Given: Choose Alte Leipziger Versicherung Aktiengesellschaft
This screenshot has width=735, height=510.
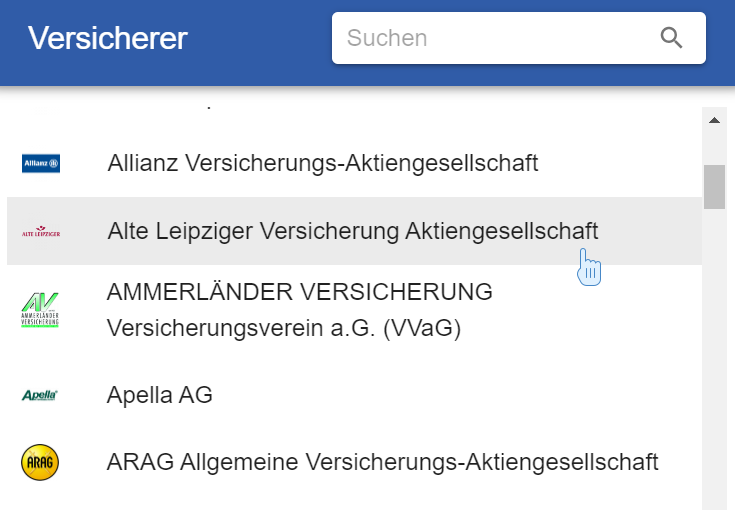Looking at the screenshot, I should click(x=352, y=231).
